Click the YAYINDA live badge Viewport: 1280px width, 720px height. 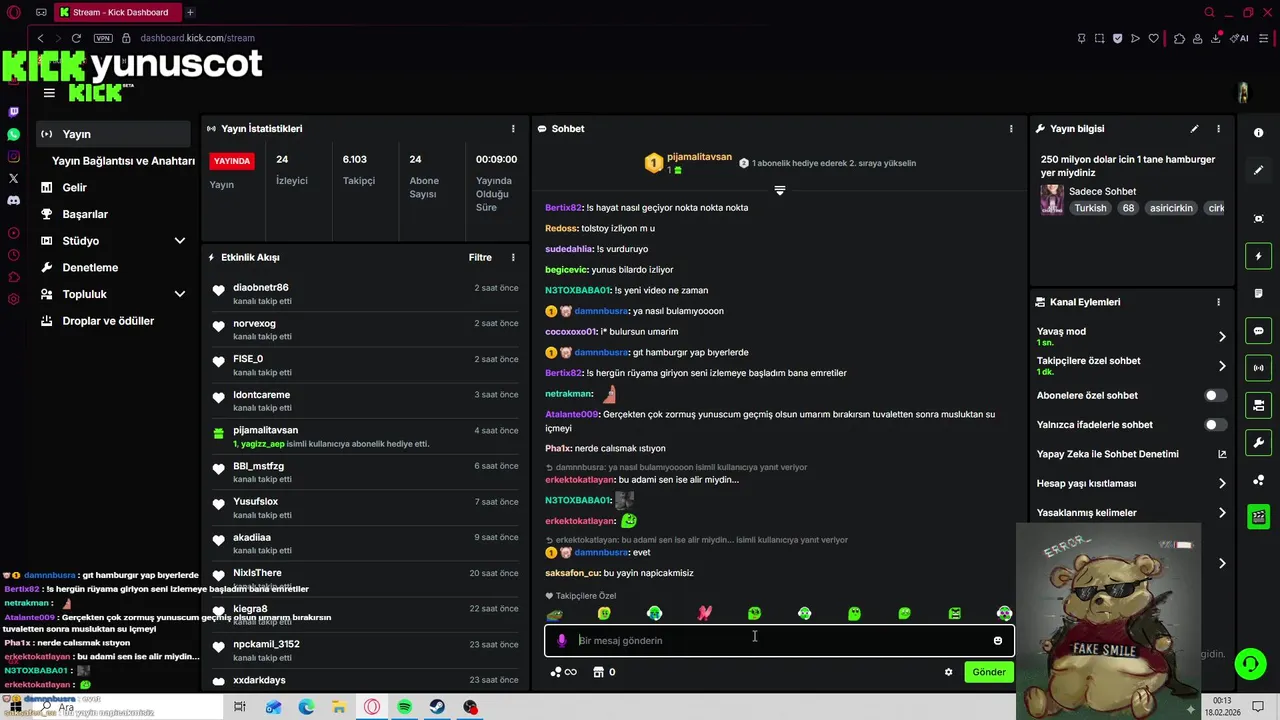coord(232,161)
